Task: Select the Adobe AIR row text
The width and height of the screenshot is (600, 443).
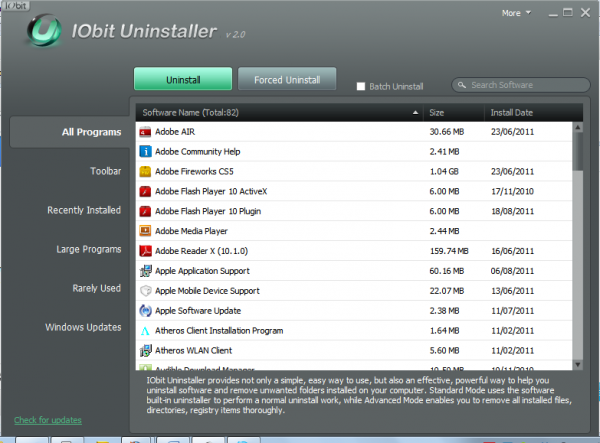Action: pos(175,132)
